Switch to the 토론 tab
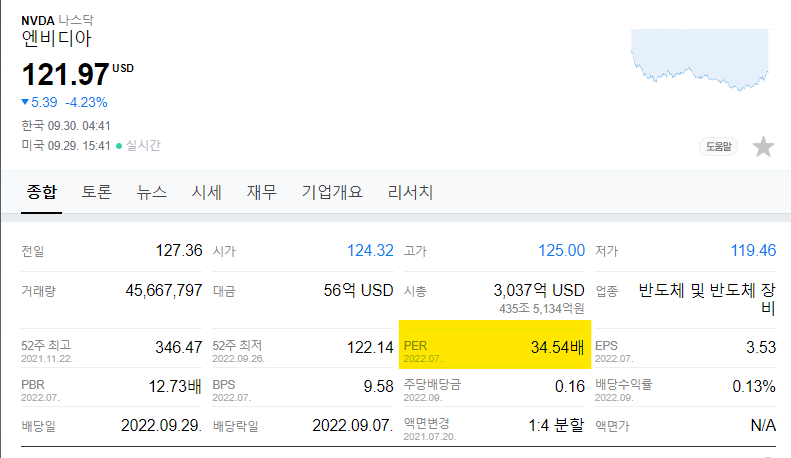Viewport: 791px width, 458px height. click(96, 192)
